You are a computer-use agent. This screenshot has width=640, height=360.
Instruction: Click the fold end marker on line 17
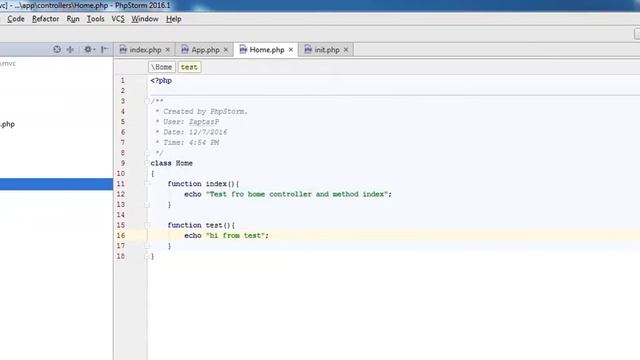(x=147, y=246)
